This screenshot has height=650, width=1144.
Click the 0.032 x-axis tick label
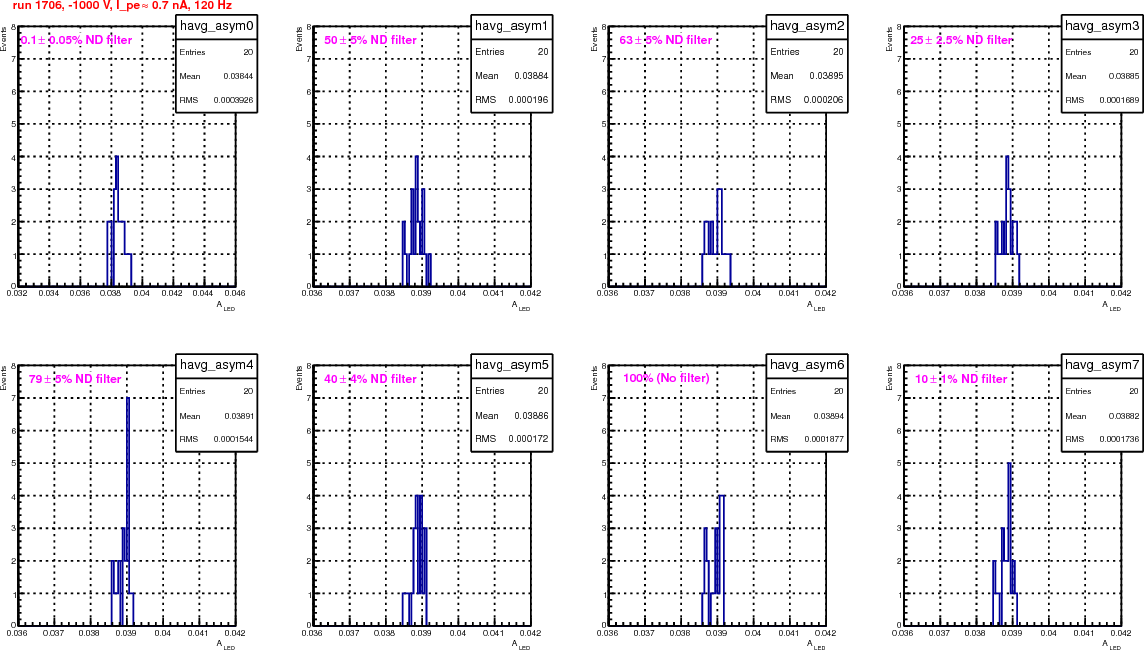[x=16, y=293]
